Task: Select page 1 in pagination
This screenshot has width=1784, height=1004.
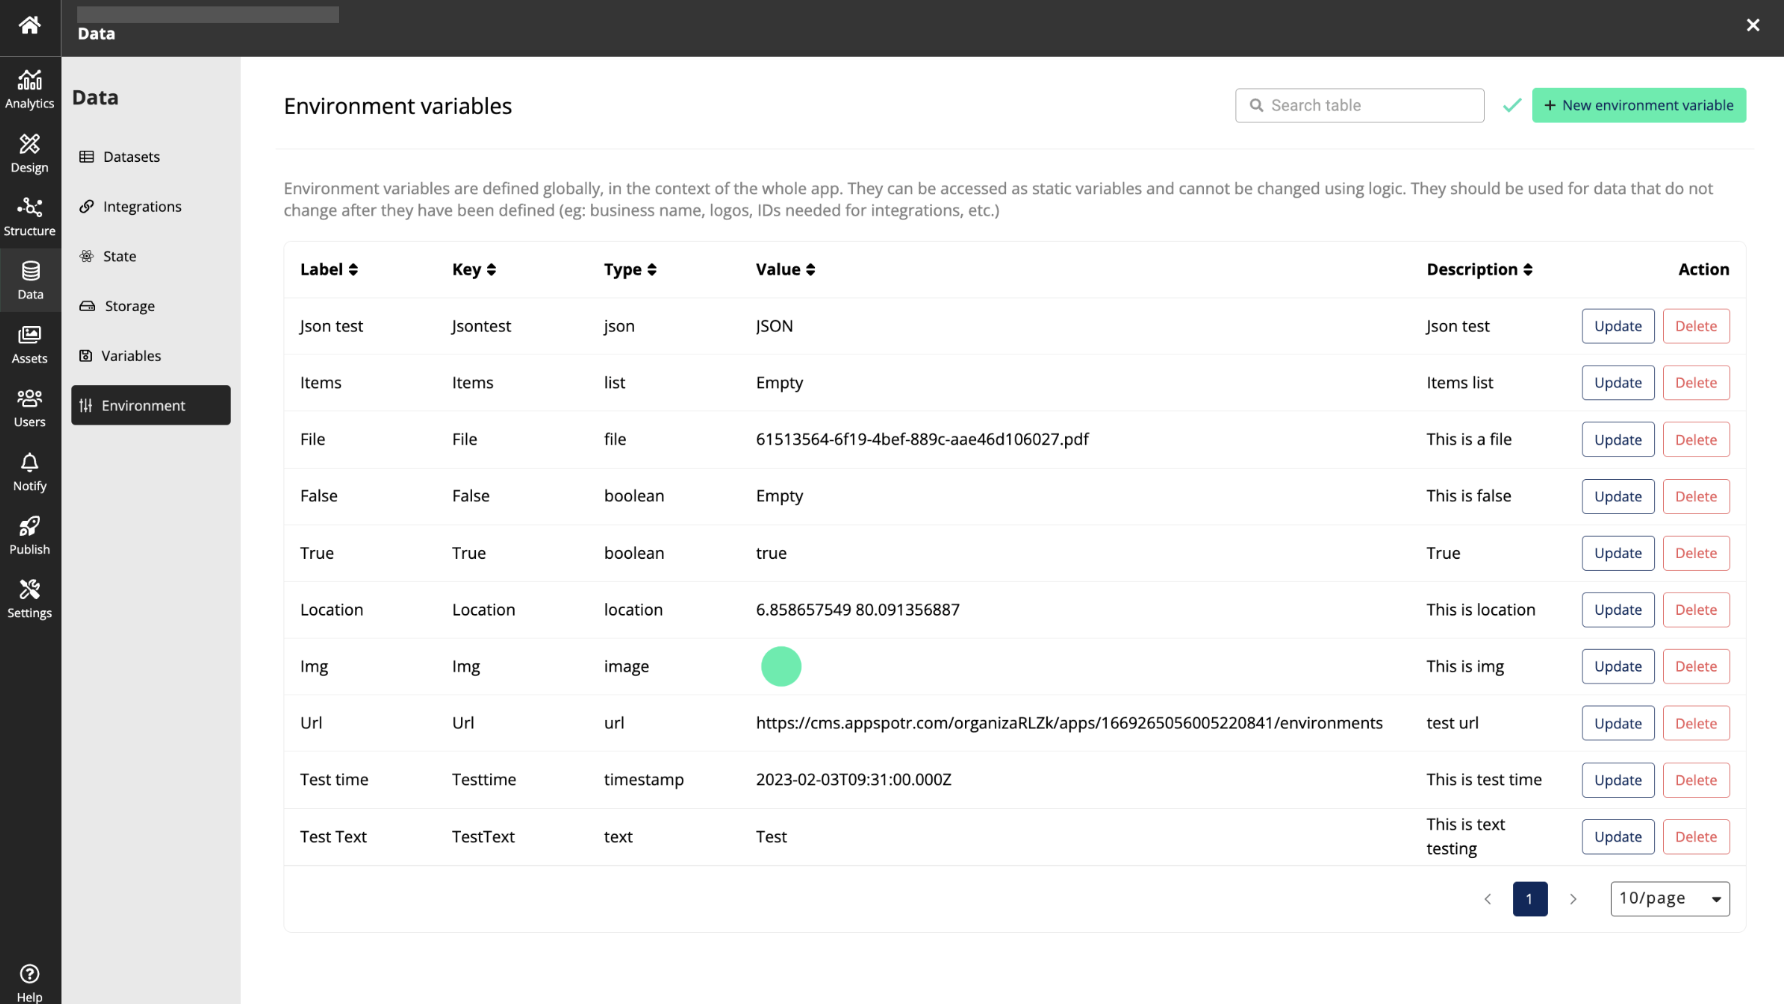Action: (x=1529, y=899)
